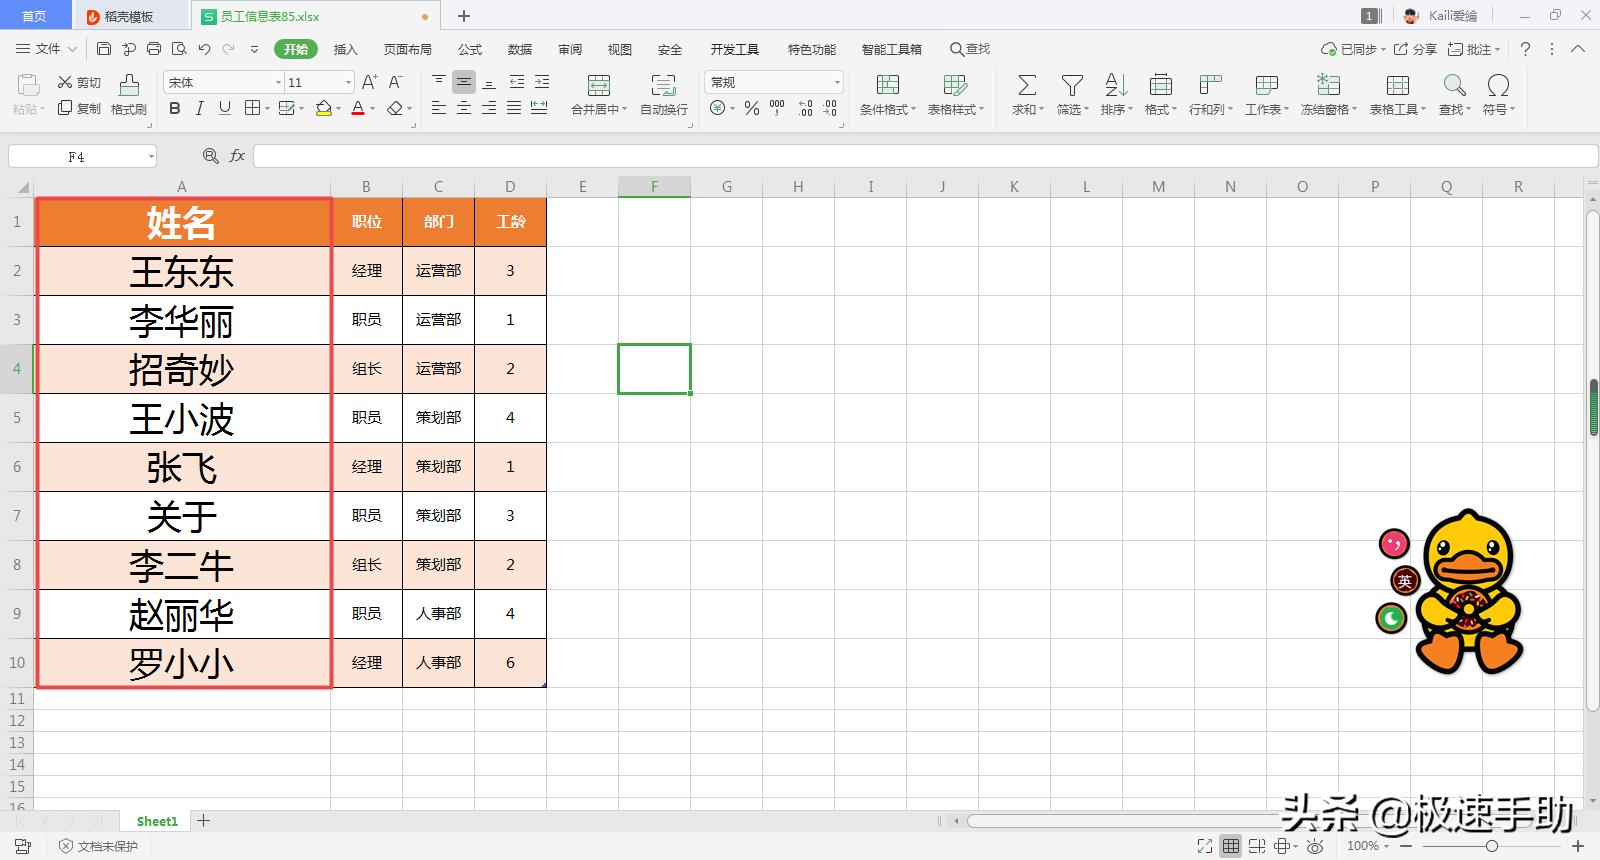Expand the number format dropdown 常规
This screenshot has width=1600, height=860.
tap(836, 82)
